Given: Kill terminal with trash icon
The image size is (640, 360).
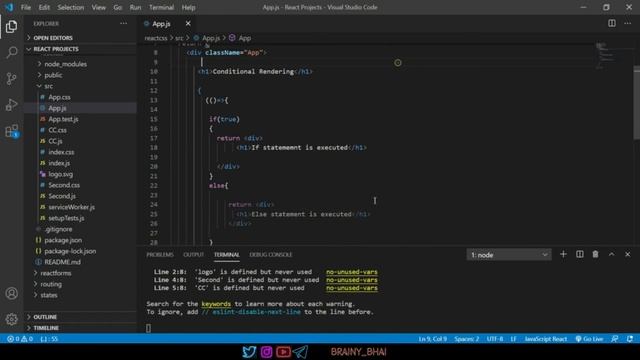Looking at the screenshot, I should pyautogui.click(x=596, y=254).
